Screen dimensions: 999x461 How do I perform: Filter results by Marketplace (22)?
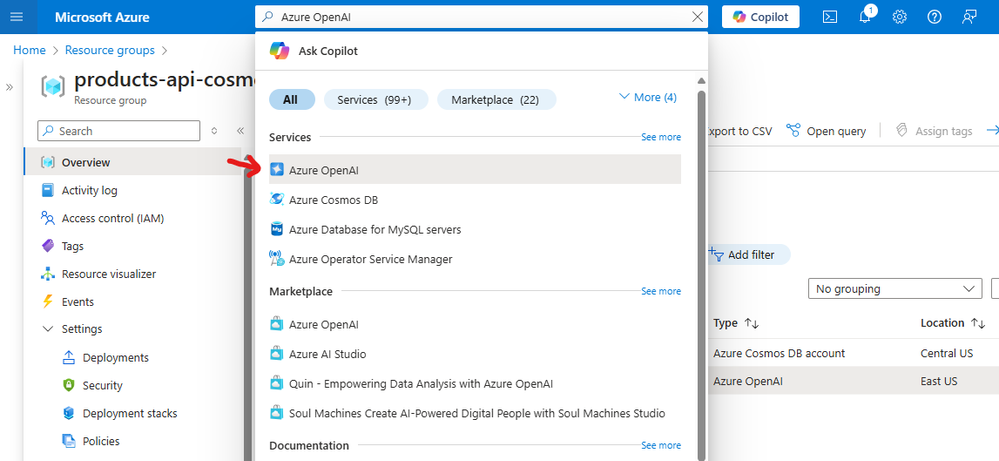click(x=495, y=100)
